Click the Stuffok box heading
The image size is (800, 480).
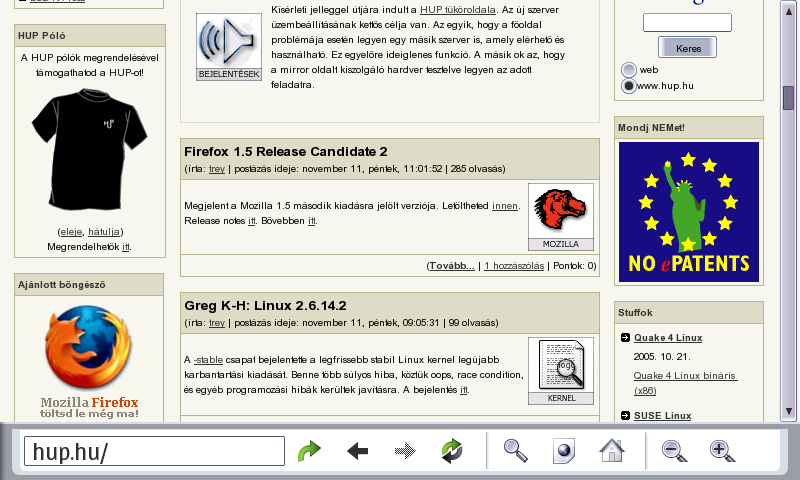click(635, 313)
